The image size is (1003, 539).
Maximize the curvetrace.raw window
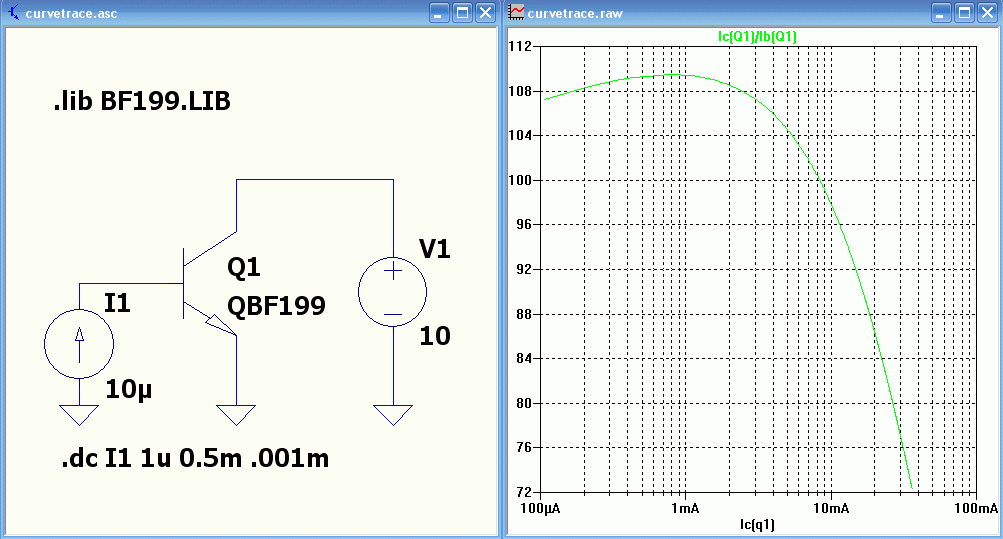pyautogui.click(x=965, y=13)
